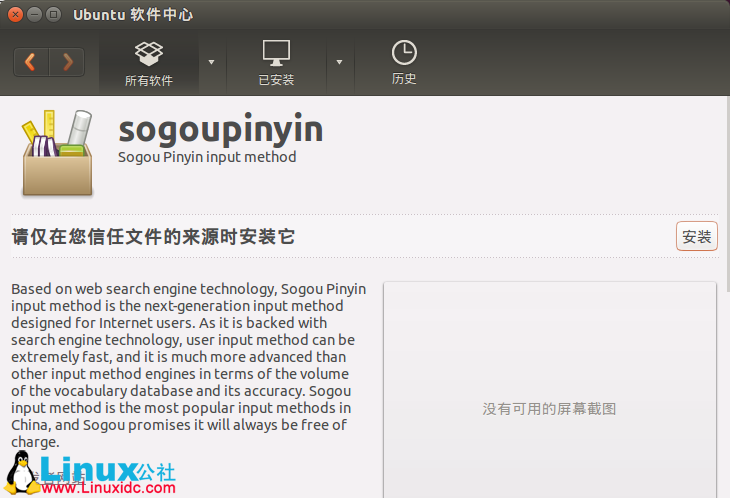Open the 所有软件 section
The width and height of the screenshot is (730, 498).
click(149, 63)
